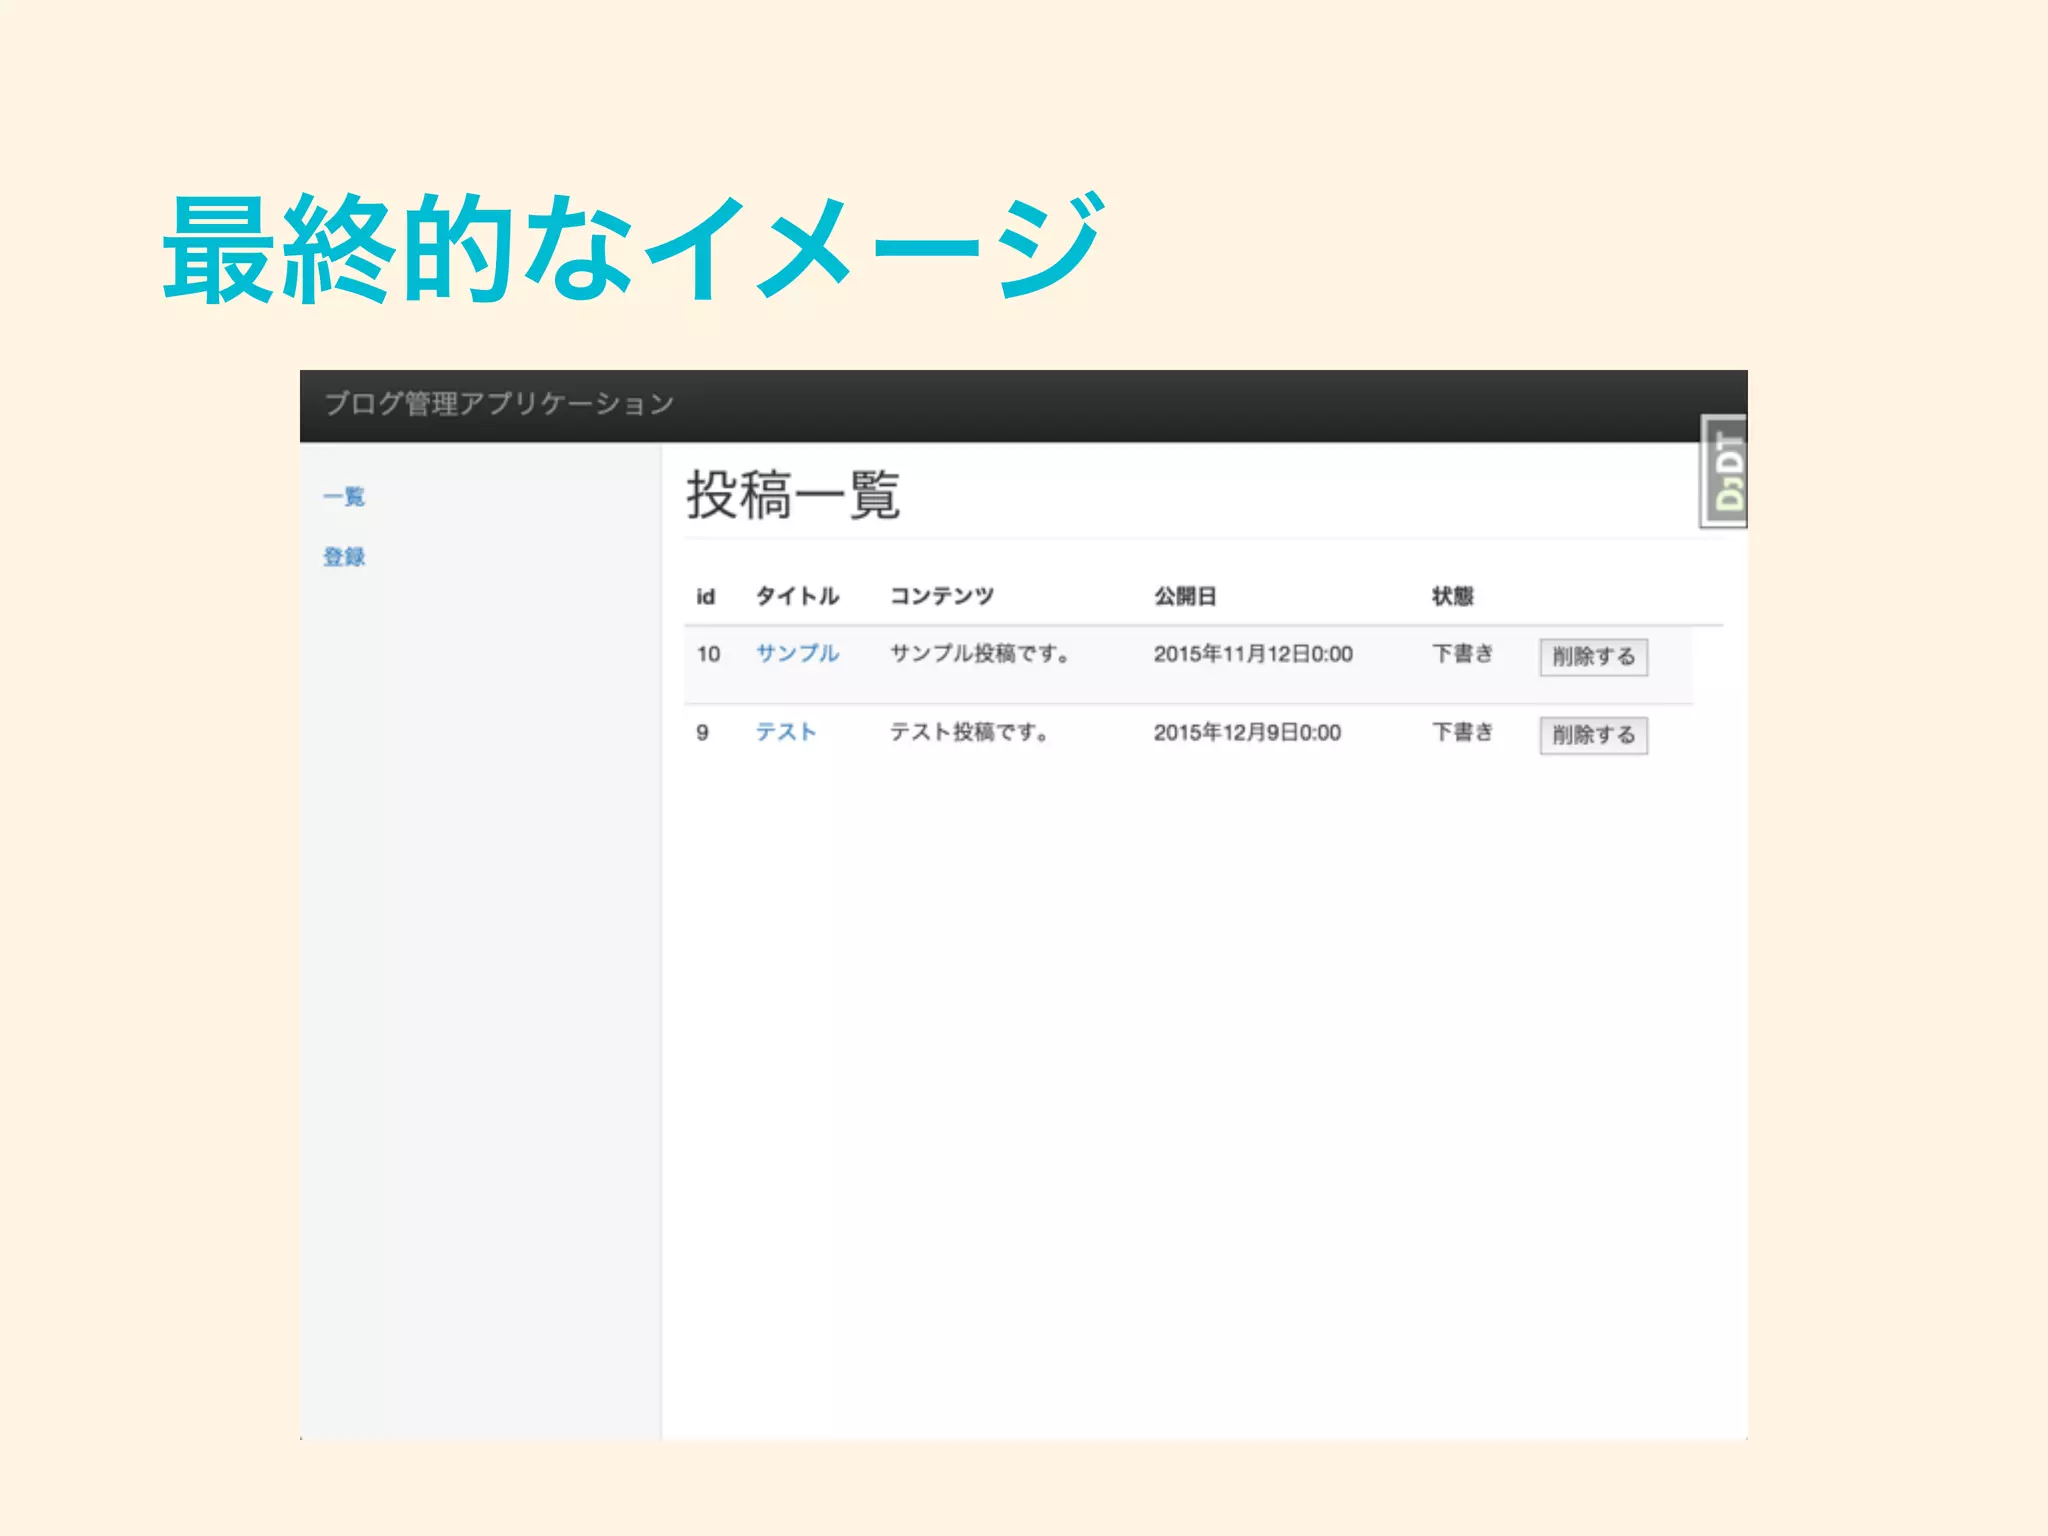
Task: Open the ブログ管理アプリケーション brand link
Action: 499,404
